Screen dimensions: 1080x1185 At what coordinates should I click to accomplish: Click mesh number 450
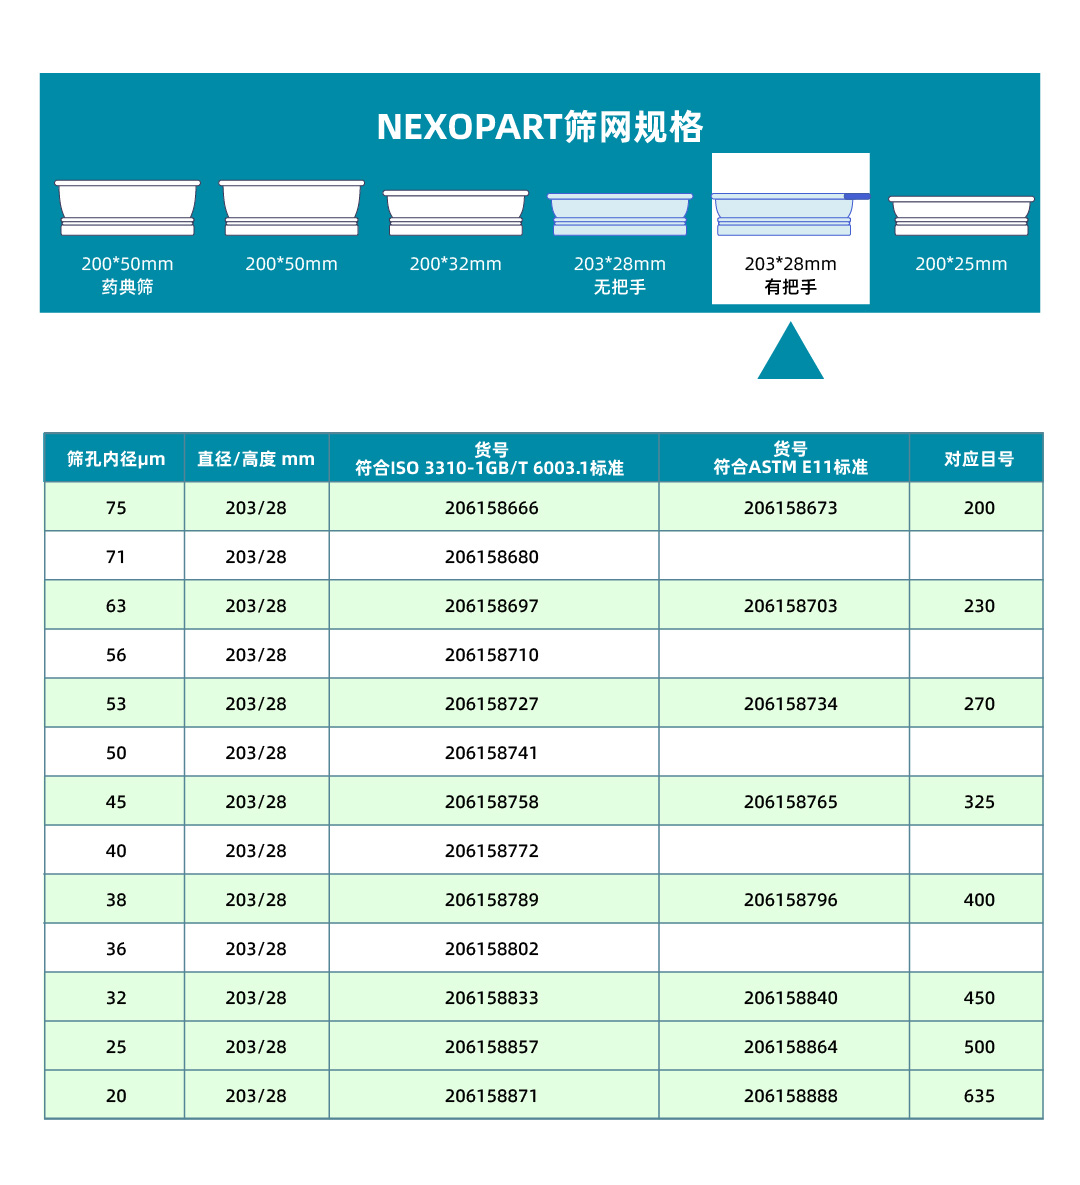[x=979, y=998]
